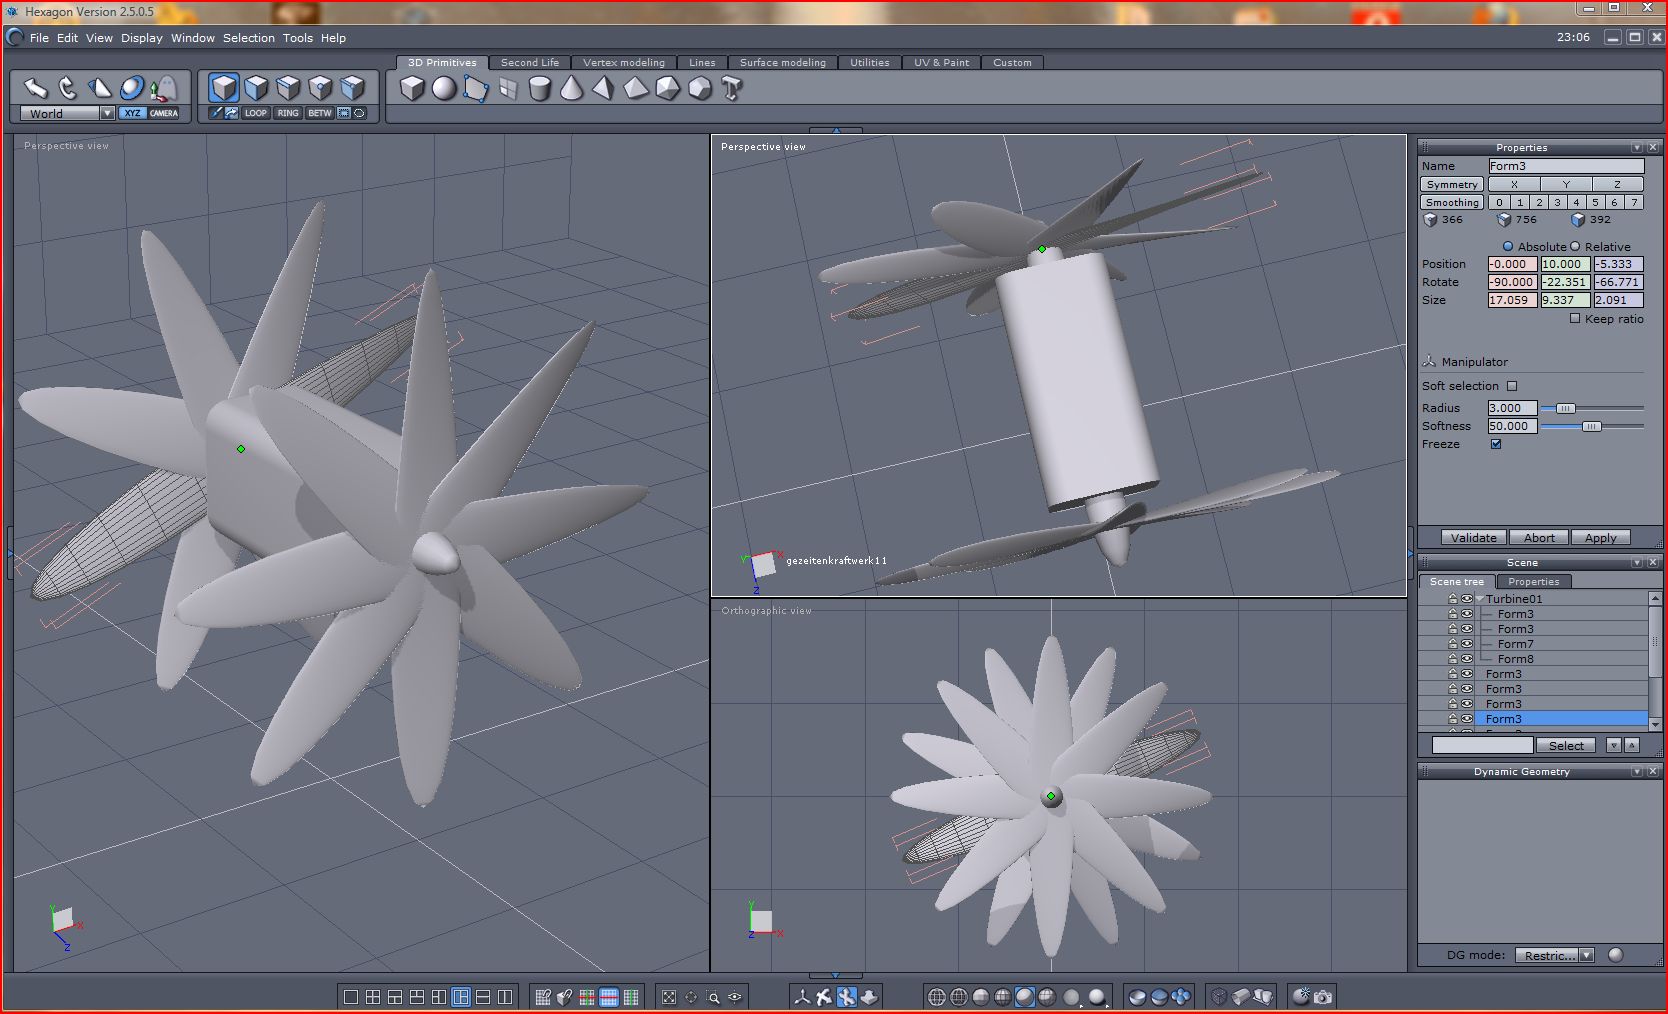Collapse the Turbine01 tree node
Viewport: 1668px width, 1014px height.
tap(1480, 599)
